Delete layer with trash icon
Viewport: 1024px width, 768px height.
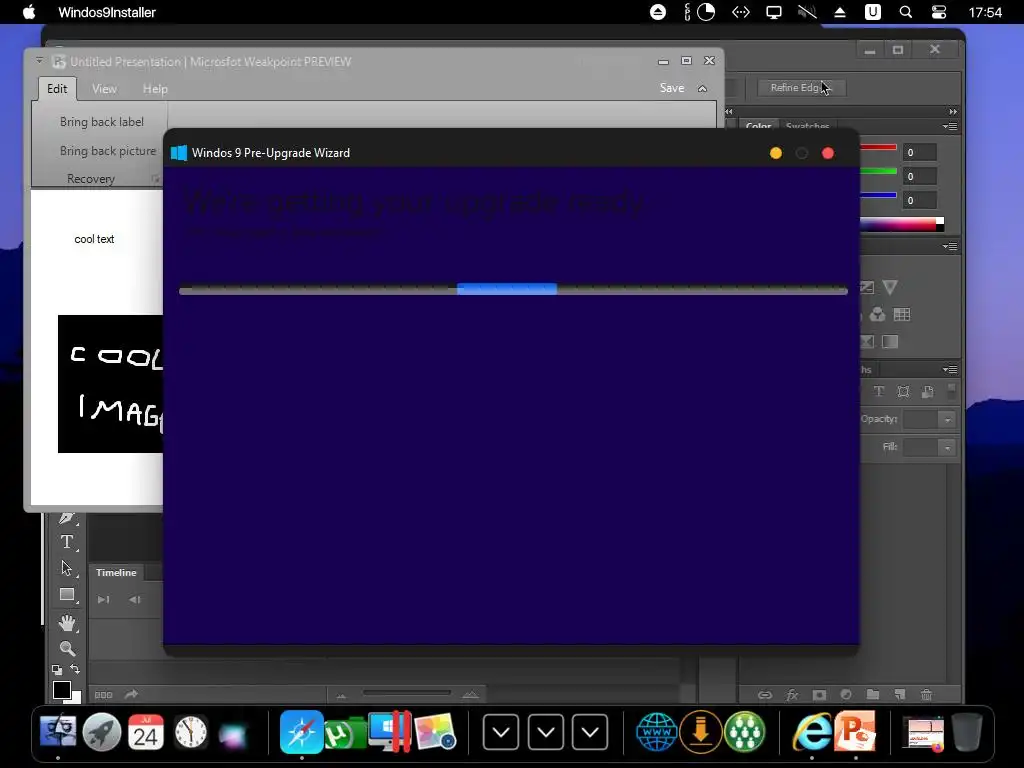(x=926, y=695)
